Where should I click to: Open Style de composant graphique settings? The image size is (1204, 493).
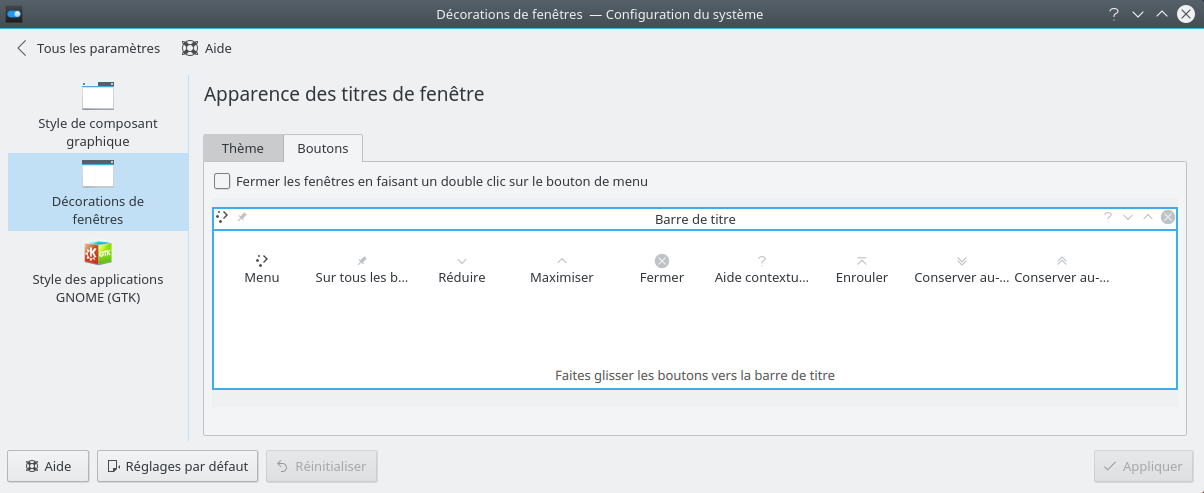98,115
